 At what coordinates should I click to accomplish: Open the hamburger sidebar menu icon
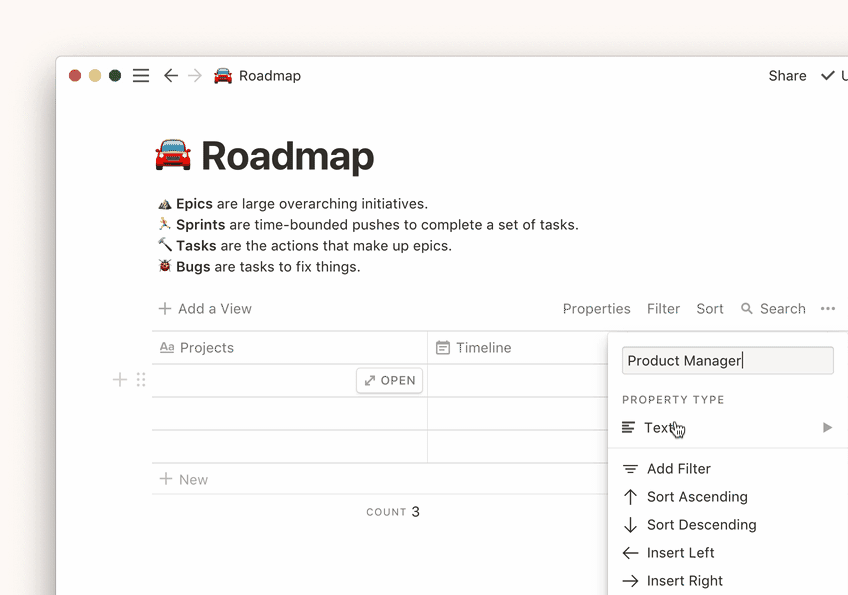(141, 76)
